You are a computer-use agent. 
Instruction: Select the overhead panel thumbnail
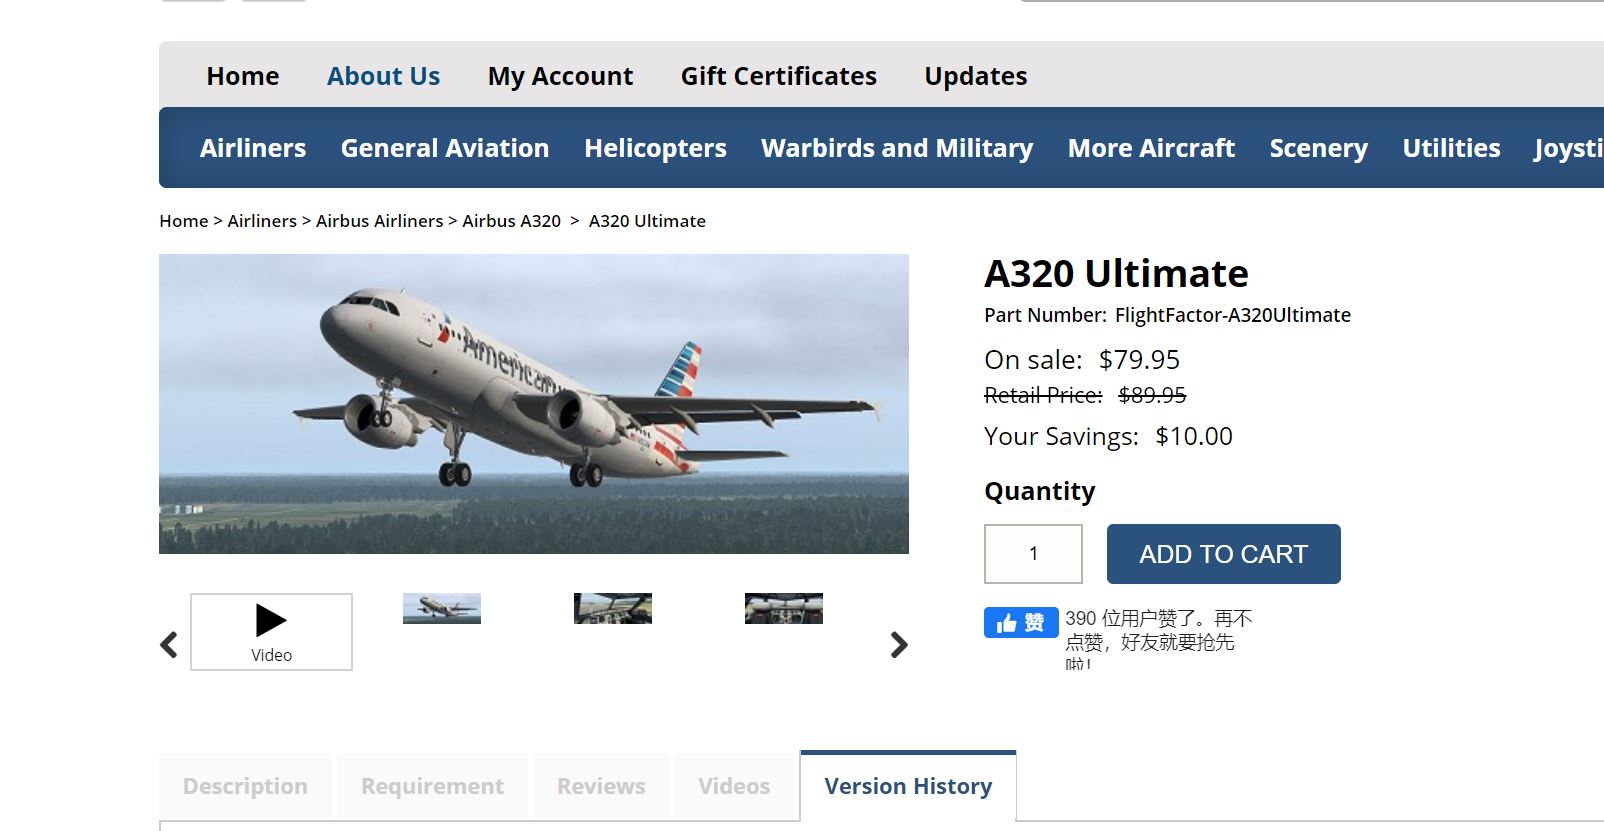coord(784,608)
